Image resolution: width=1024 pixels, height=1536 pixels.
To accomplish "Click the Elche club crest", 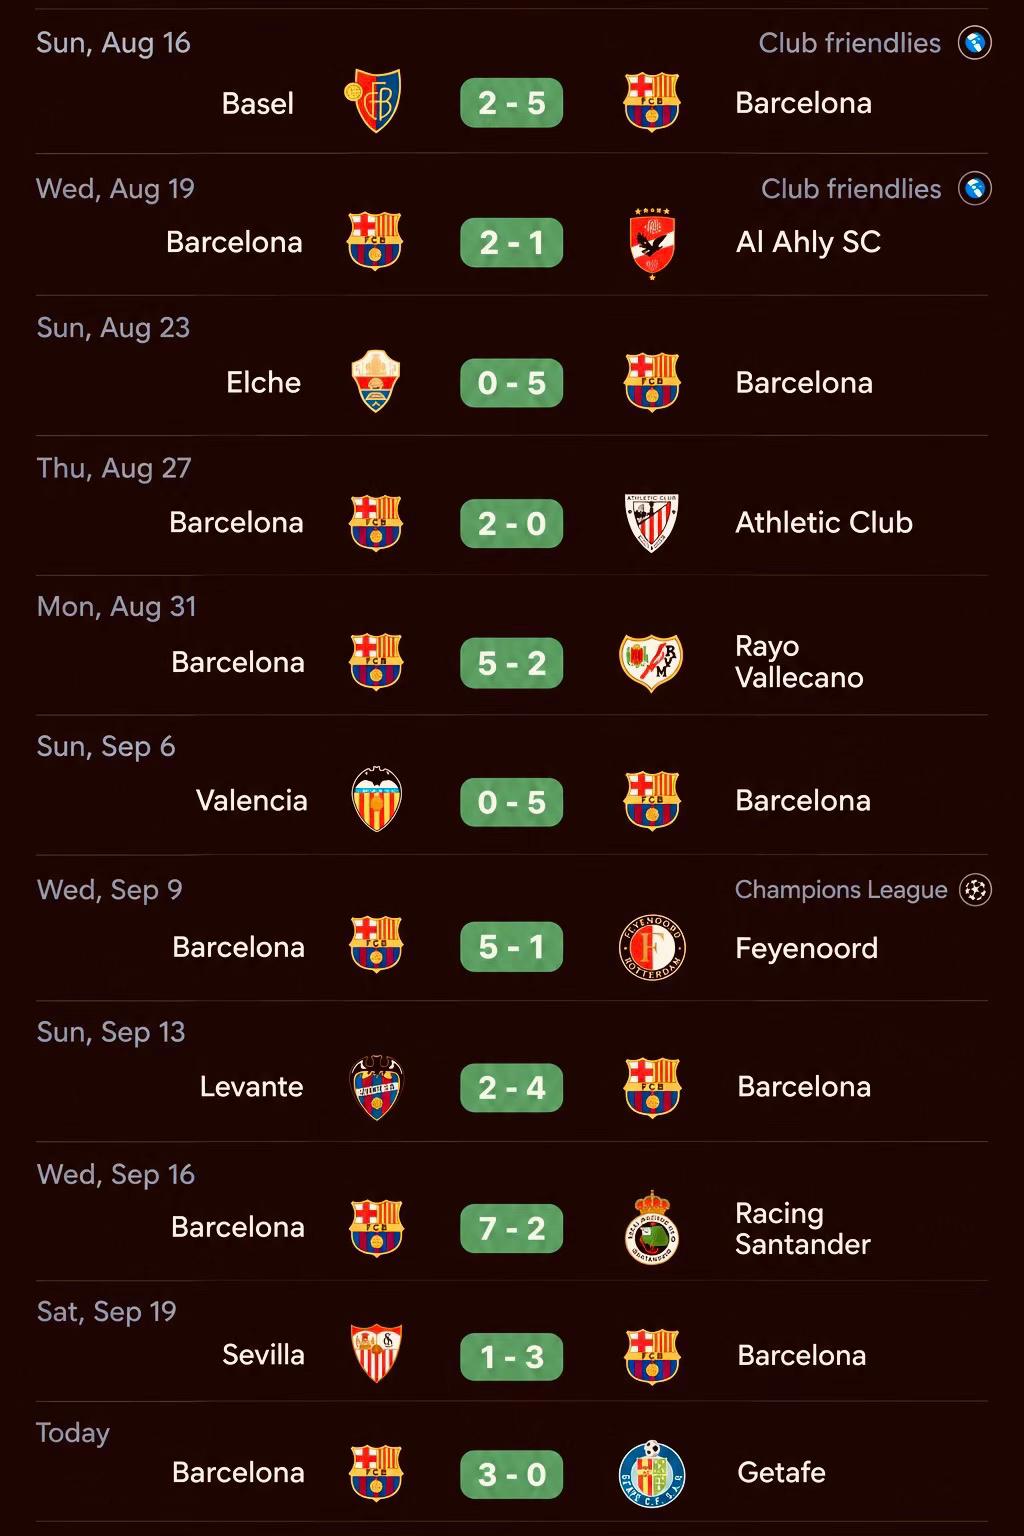I will (x=375, y=381).
